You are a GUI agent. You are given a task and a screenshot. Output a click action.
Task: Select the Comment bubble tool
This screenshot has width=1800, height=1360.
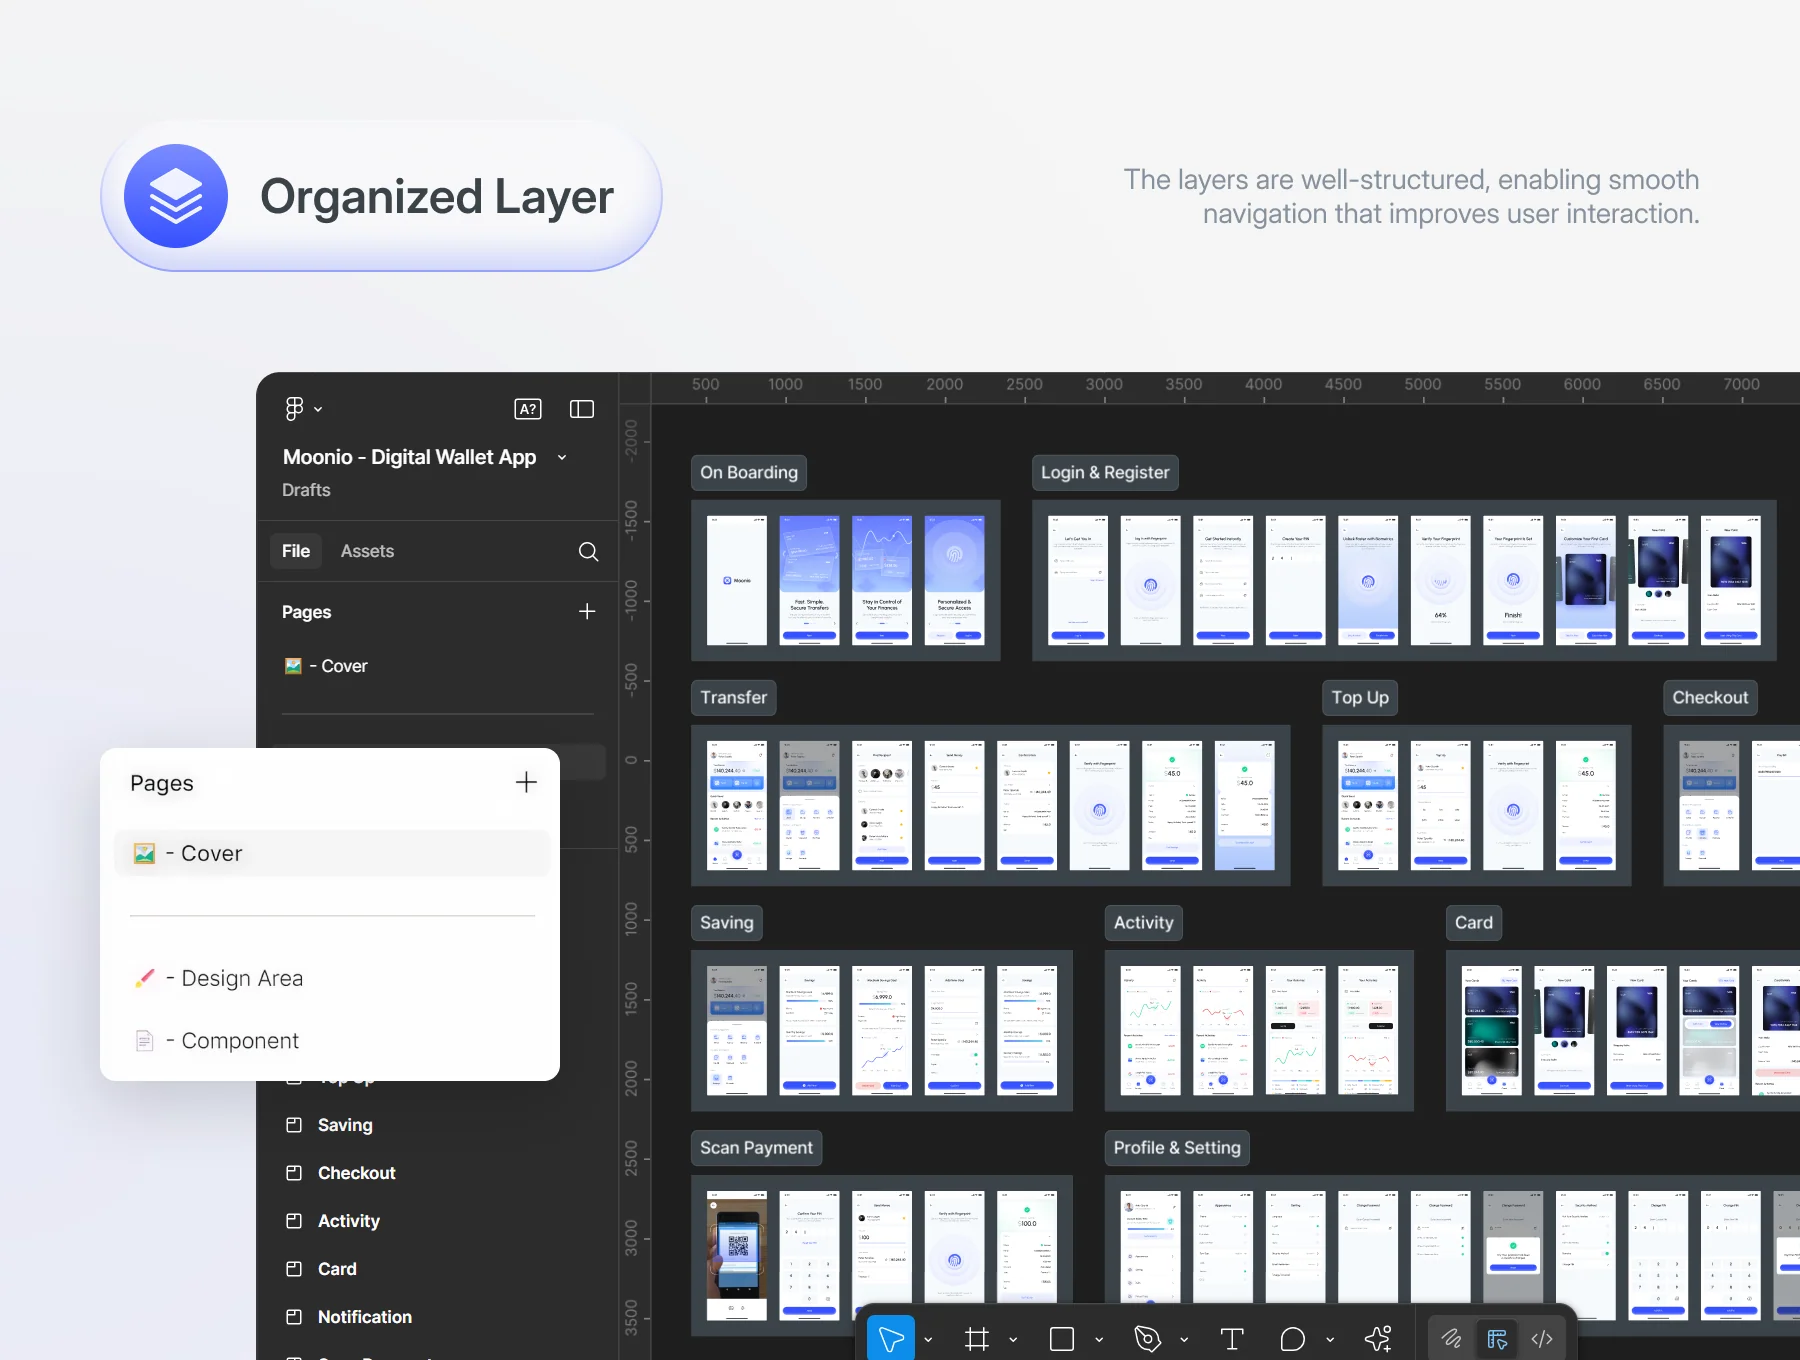click(x=1293, y=1339)
